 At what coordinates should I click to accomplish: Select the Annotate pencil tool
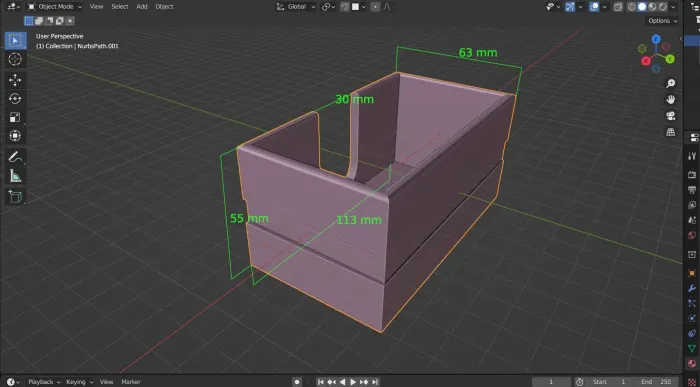click(x=15, y=157)
